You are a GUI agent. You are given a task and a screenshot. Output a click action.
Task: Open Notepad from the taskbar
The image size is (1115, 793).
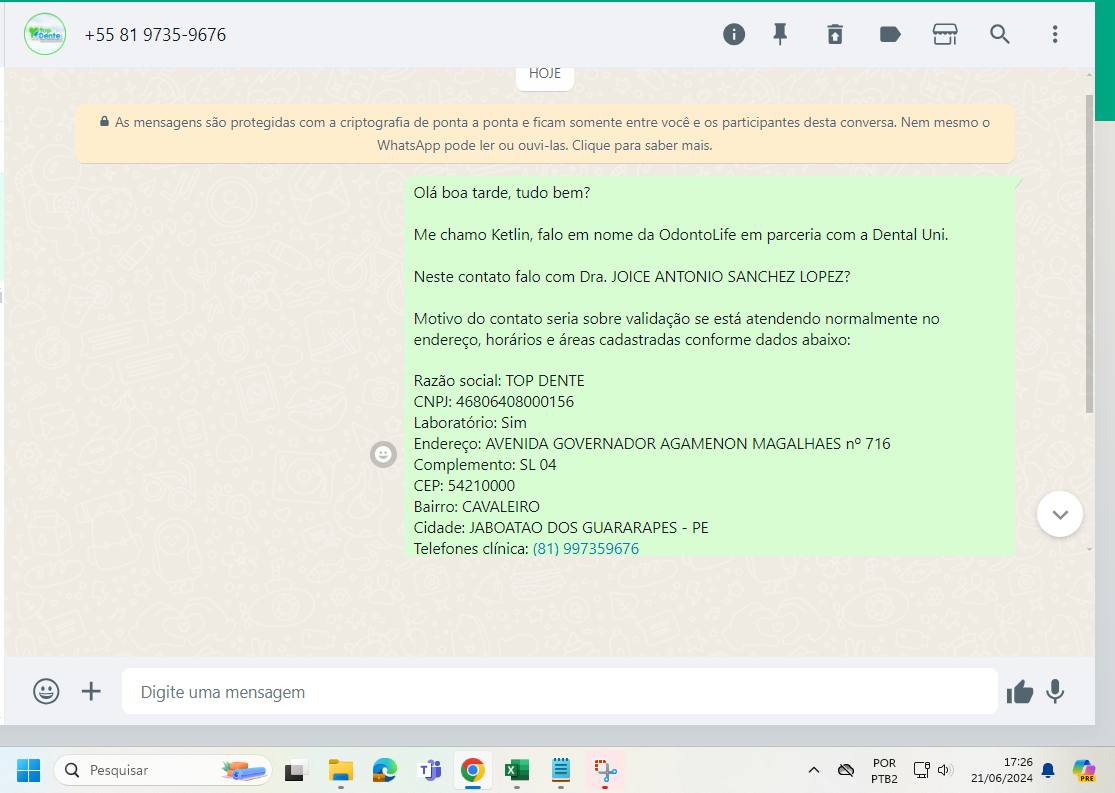pyautogui.click(x=561, y=770)
